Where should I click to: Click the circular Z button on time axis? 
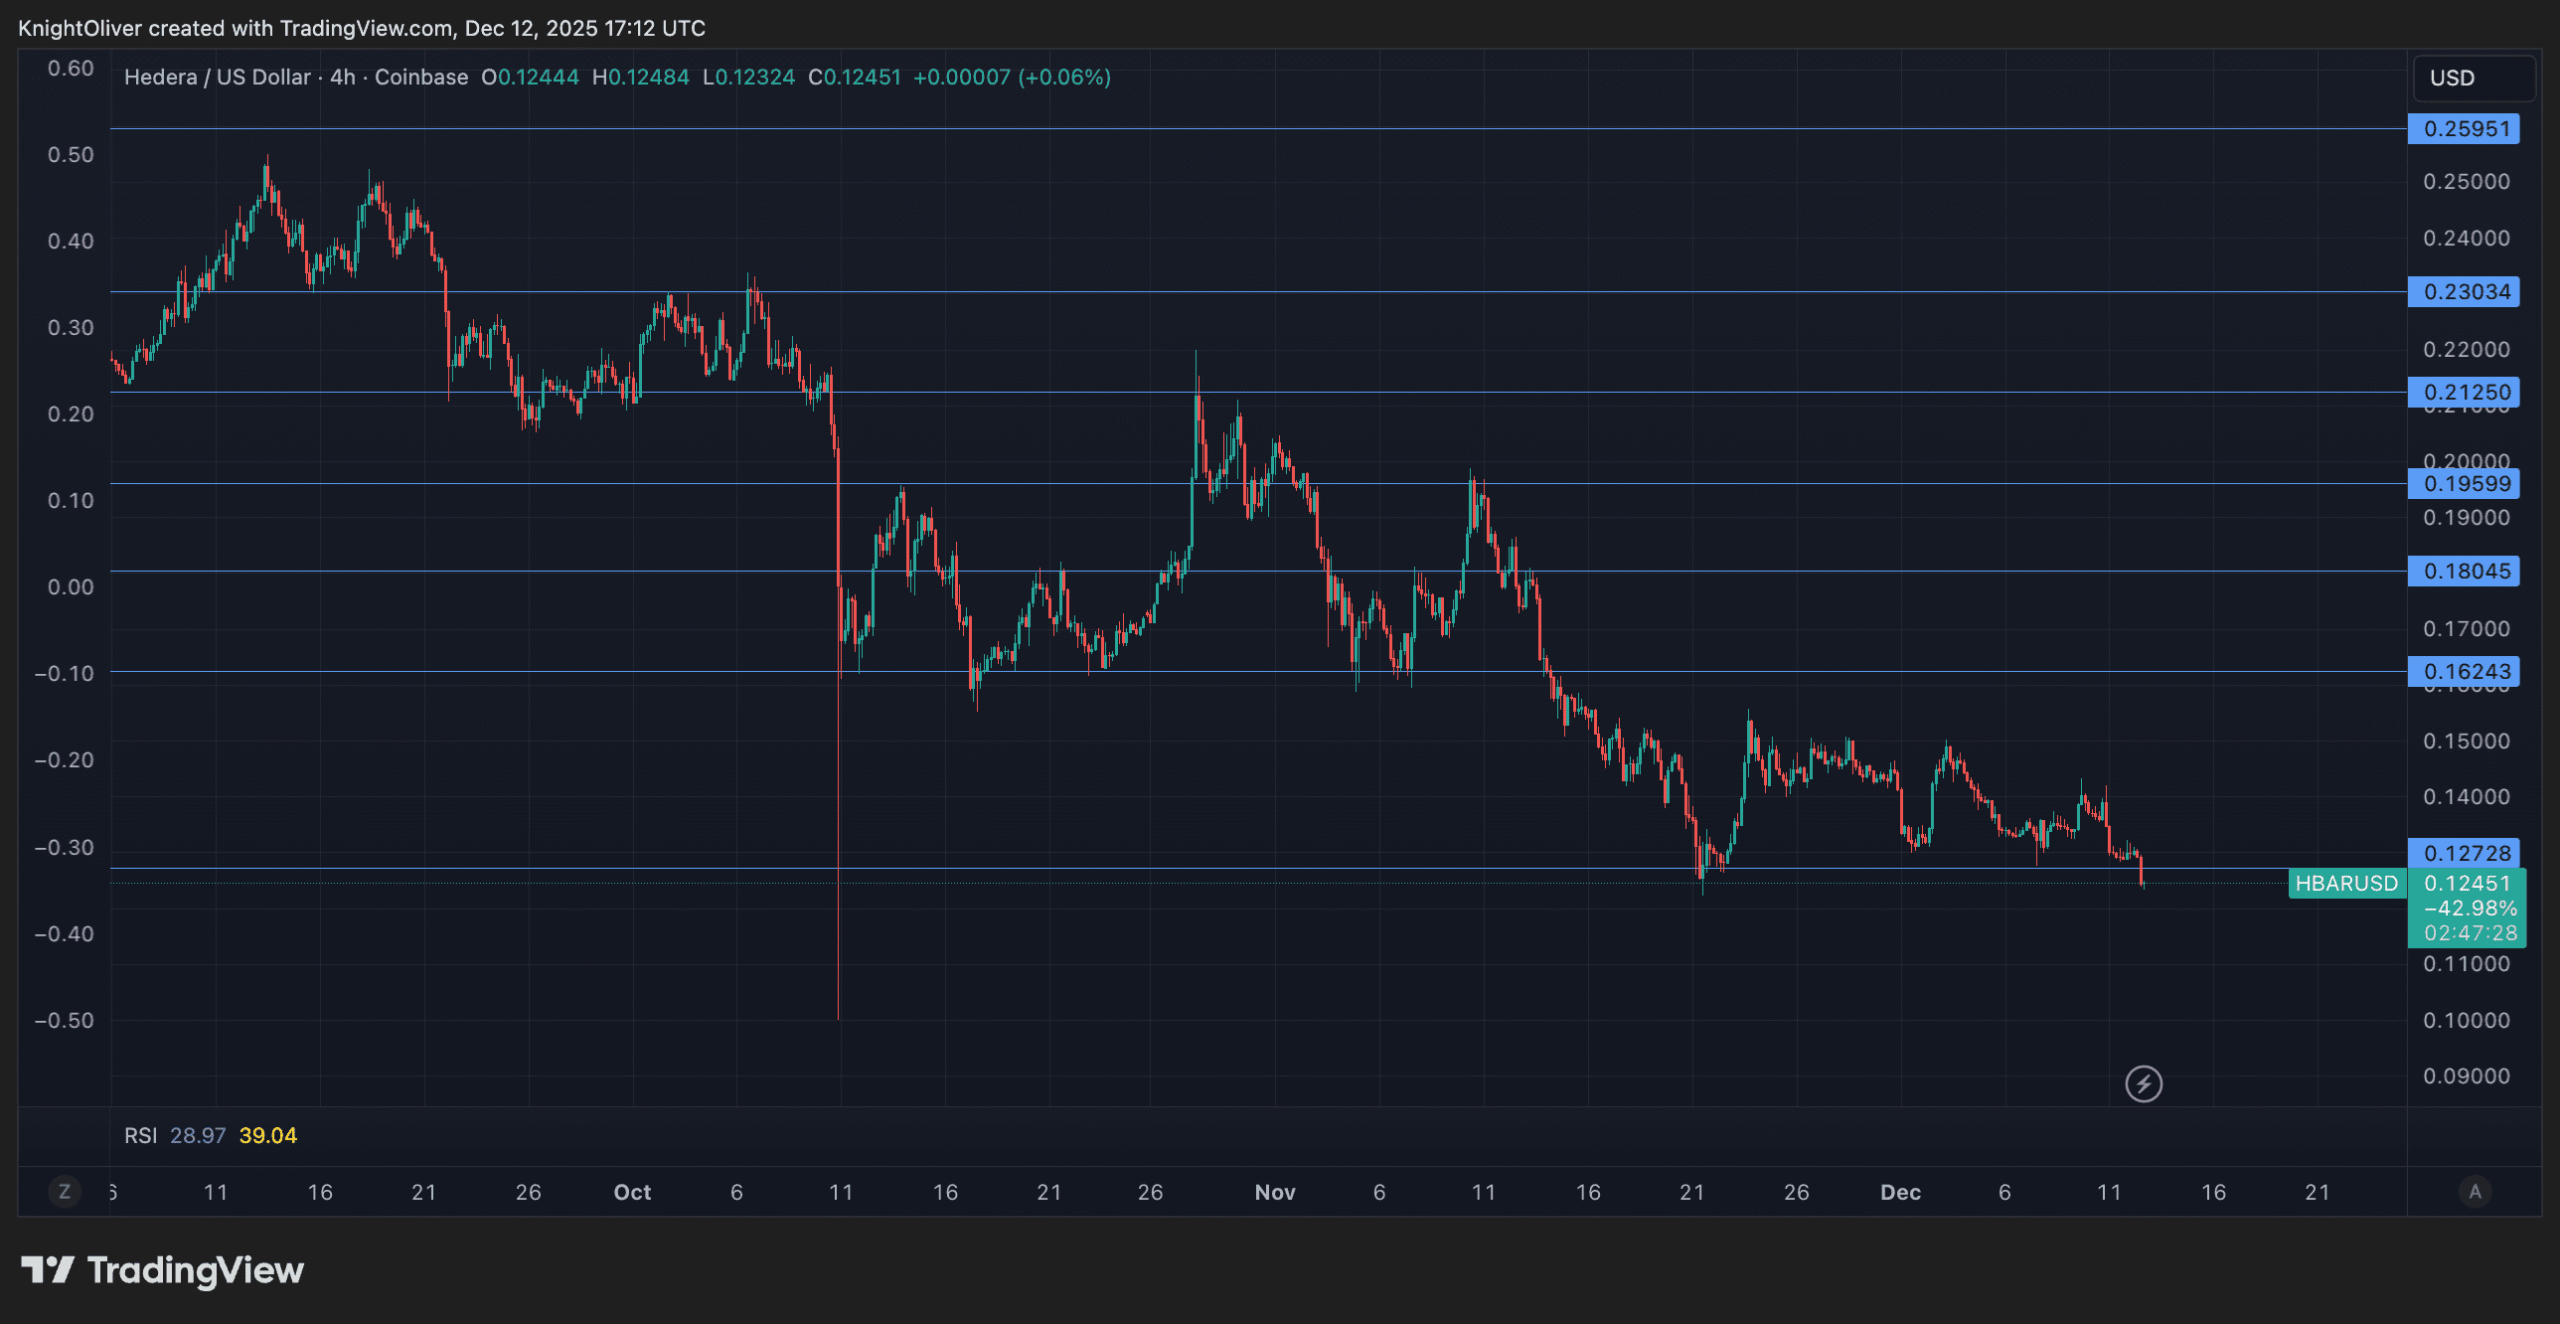pos(64,1192)
